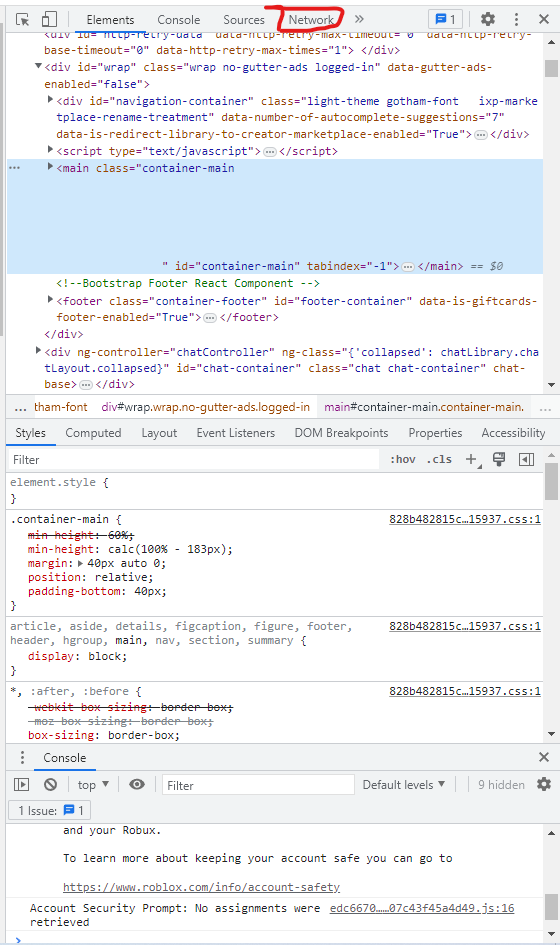Open the Accessibility pane tab
The image size is (560, 945).
click(513, 433)
